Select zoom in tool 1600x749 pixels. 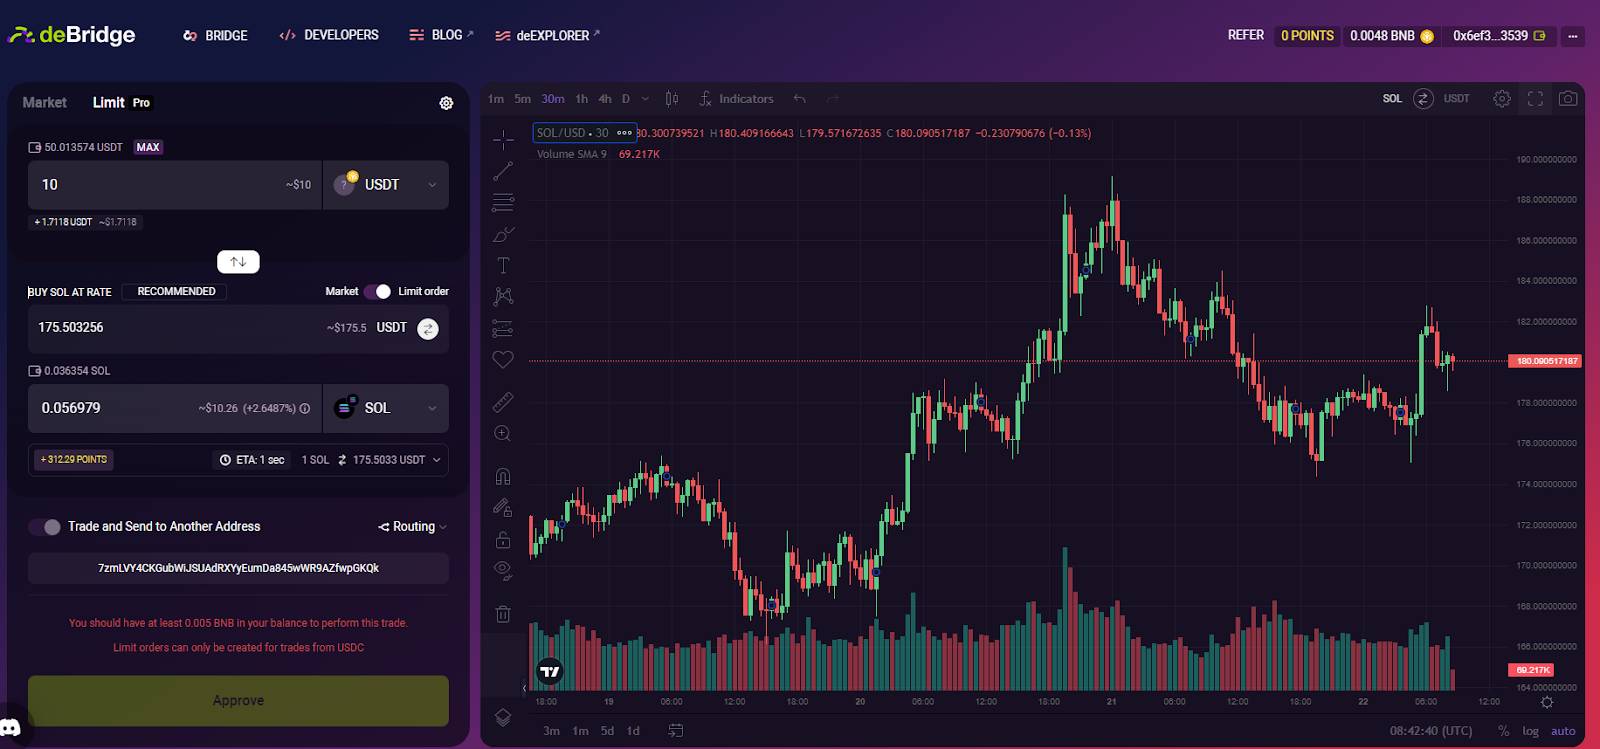tap(503, 433)
